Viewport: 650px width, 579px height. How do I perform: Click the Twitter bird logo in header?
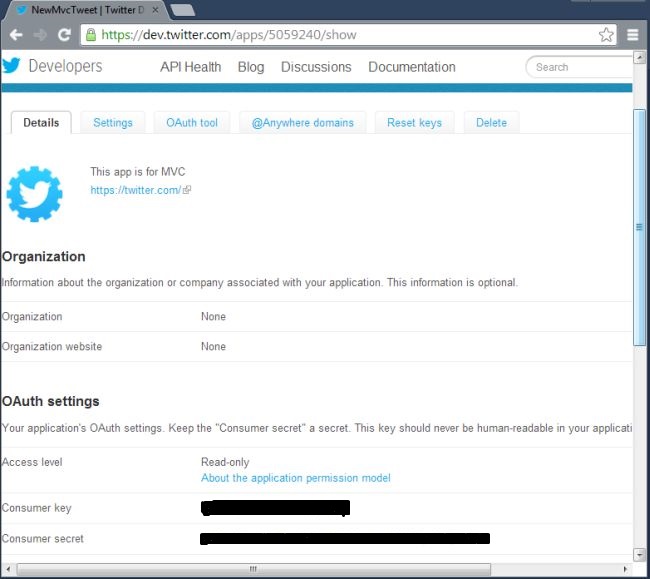[x=11, y=65]
